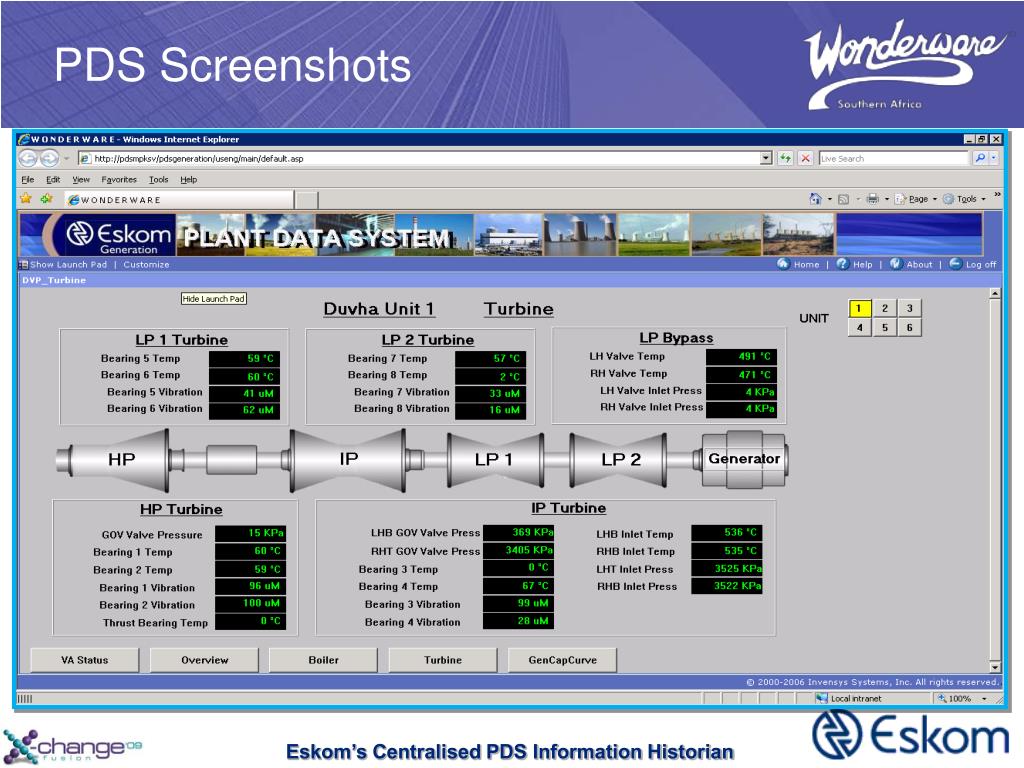Expand the Home button dropdown arrow
Viewport: 1024px width, 768px height.
point(830,199)
